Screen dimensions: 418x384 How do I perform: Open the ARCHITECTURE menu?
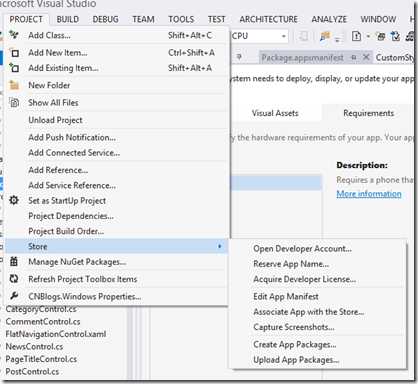coord(269,19)
